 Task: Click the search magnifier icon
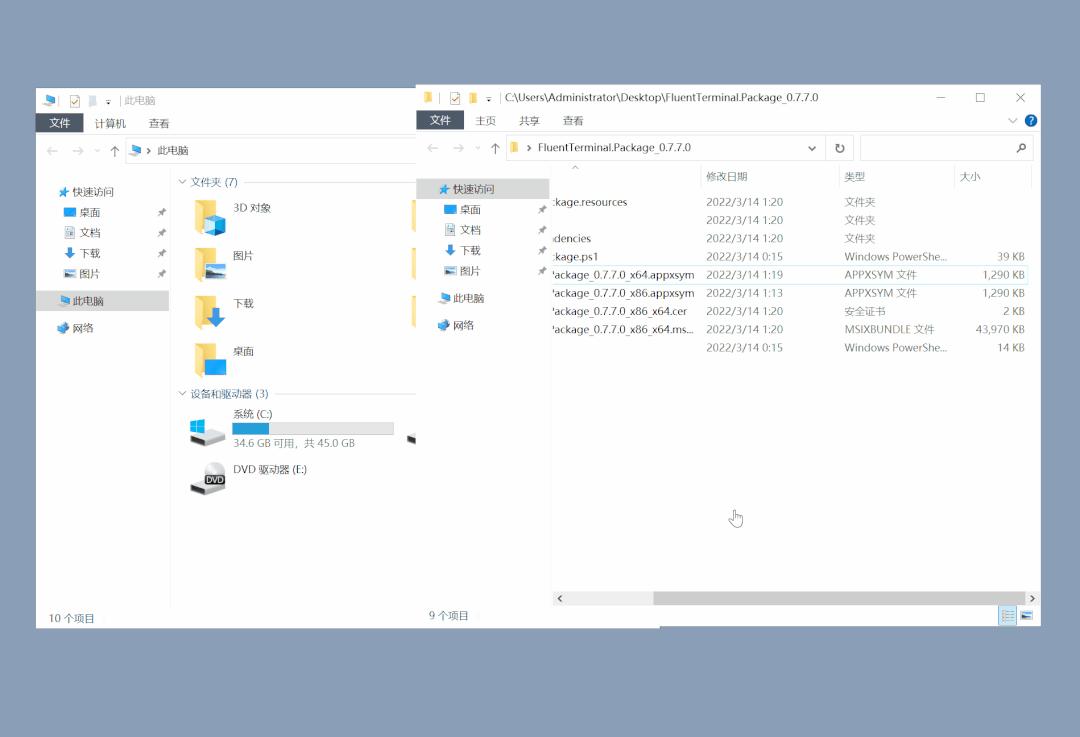1021,147
